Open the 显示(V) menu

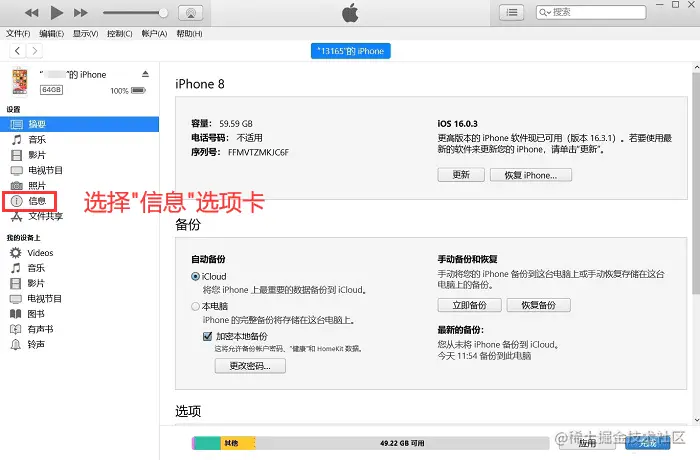click(x=85, y=33)
